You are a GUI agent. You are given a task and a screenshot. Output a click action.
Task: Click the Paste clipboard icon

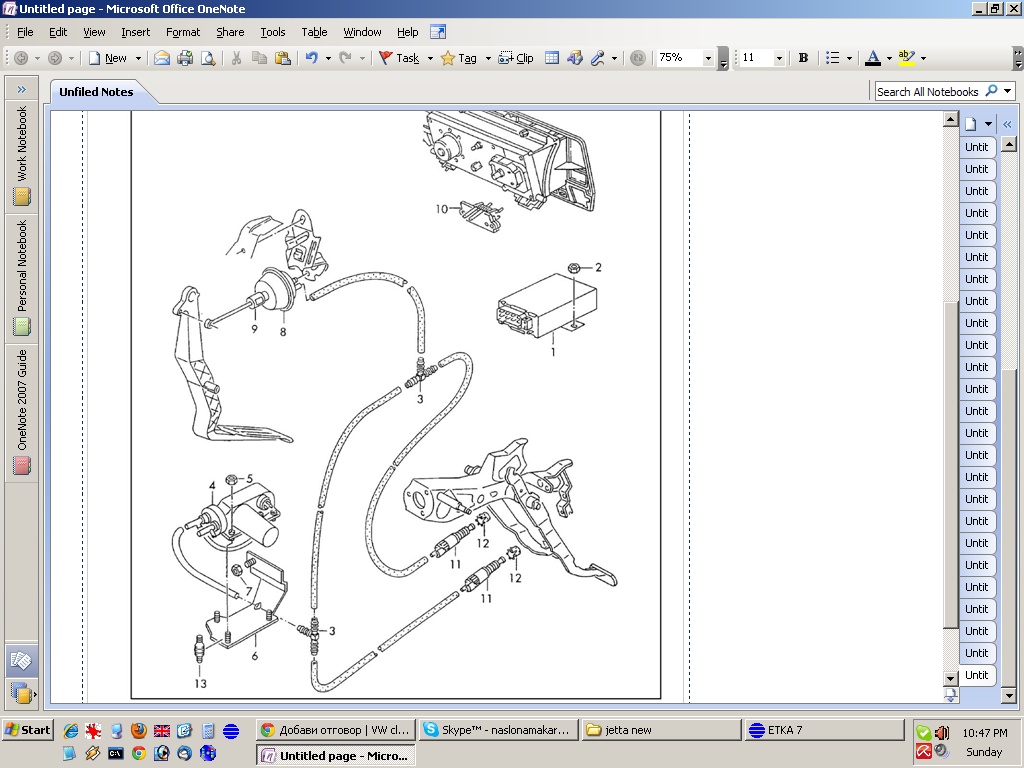pos(282,58)
